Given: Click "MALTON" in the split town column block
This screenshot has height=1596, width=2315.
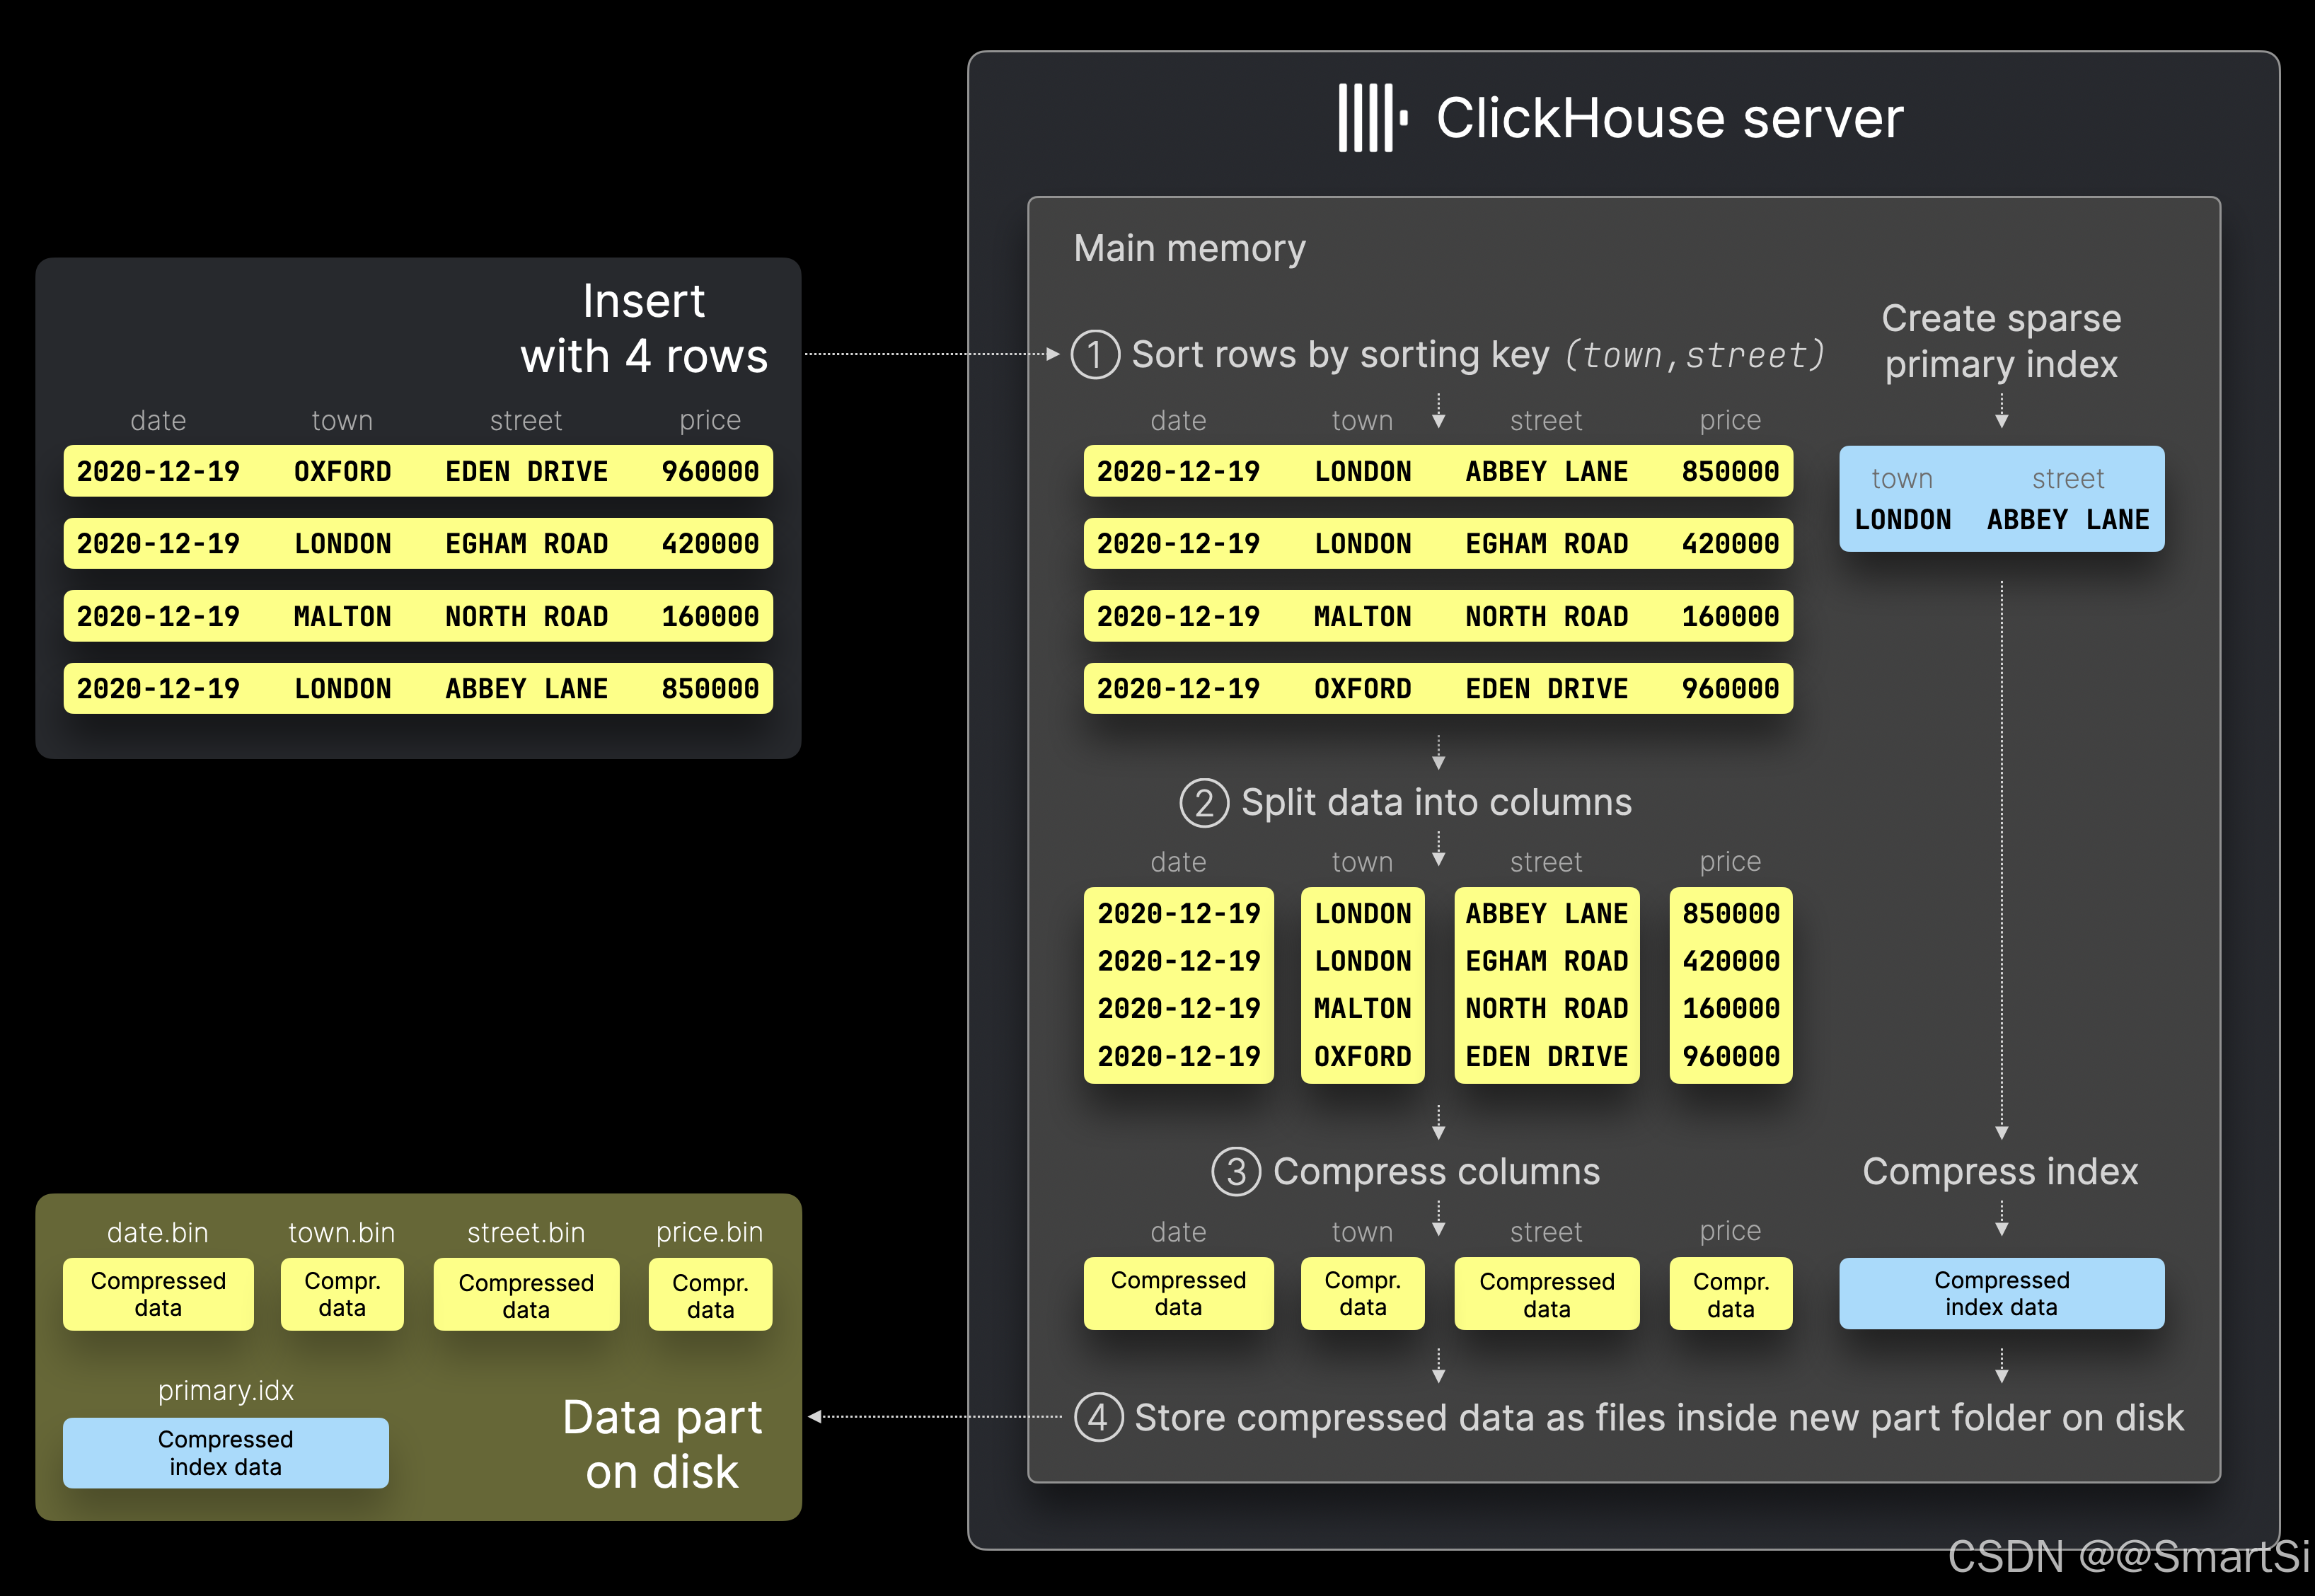Looking at the screenshot, I should 1362,1008.
